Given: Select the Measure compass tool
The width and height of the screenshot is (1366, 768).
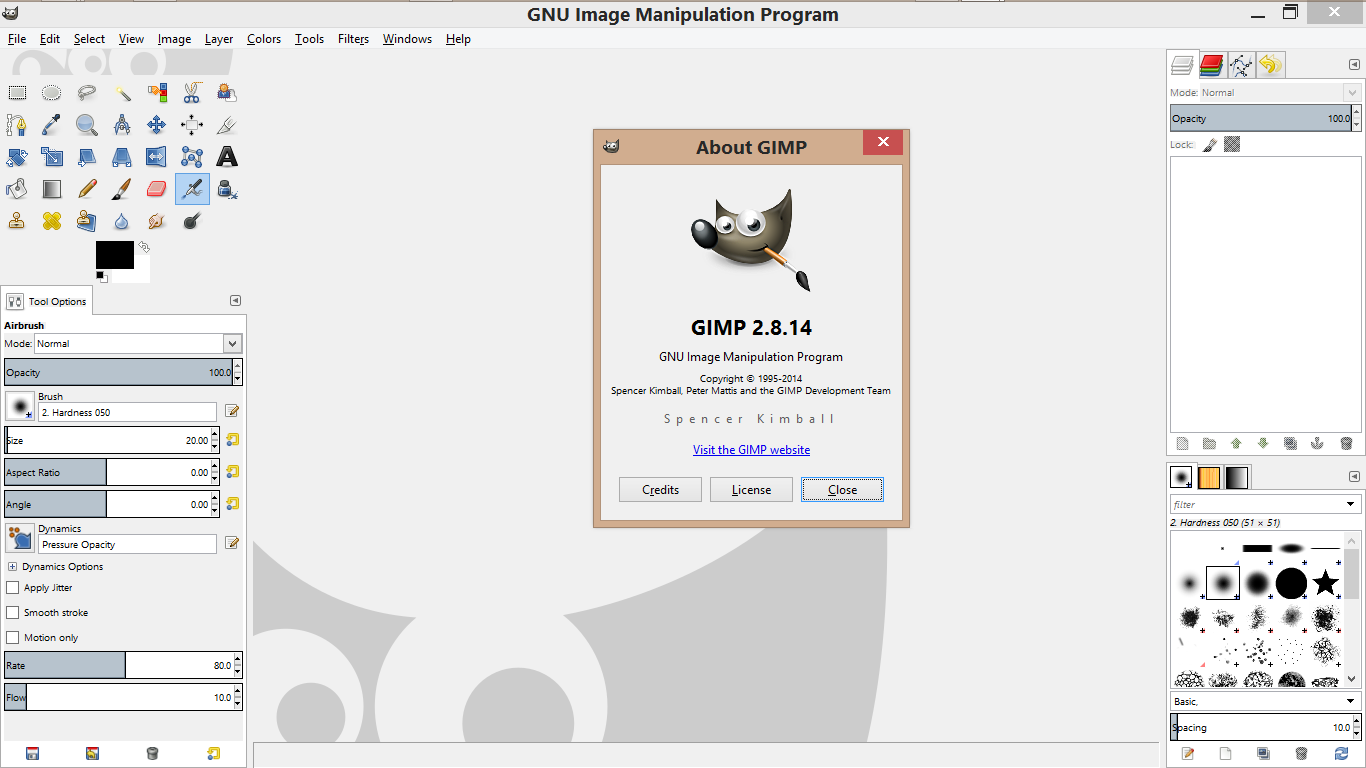Looking at the screenshot, I should tap(122, 125).
